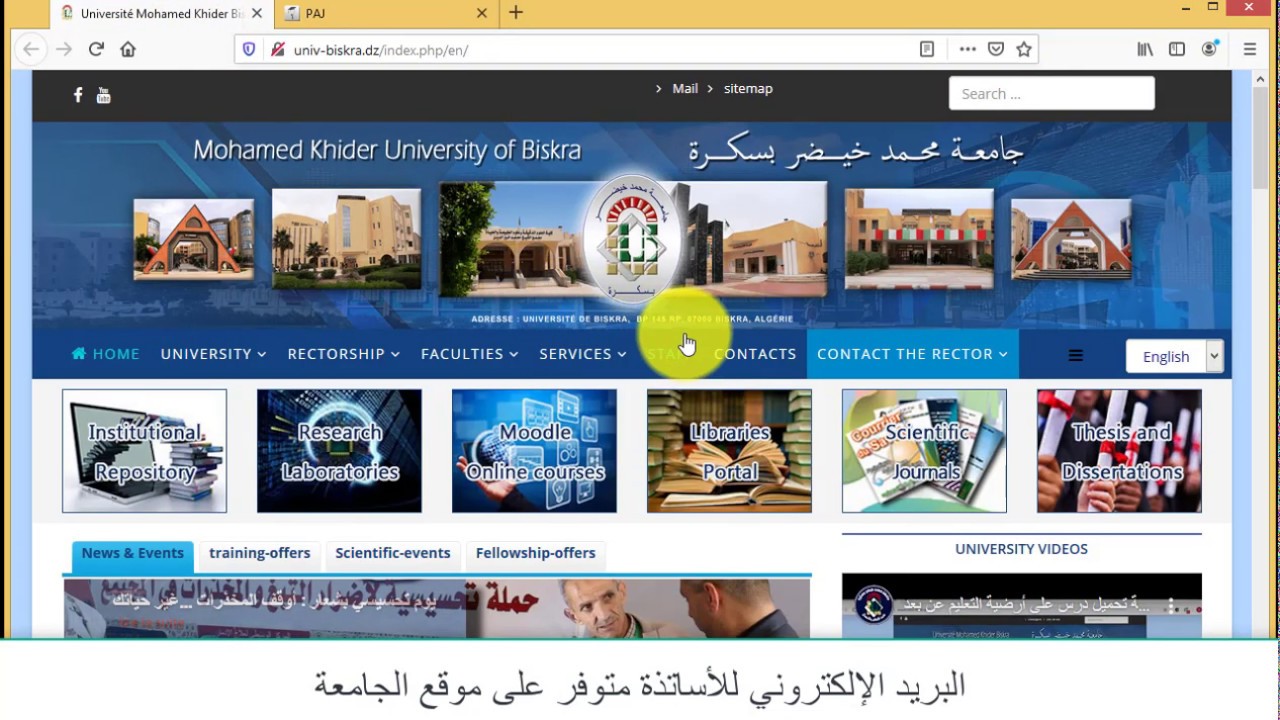The width and height of the screenshot is (1280, 720).
Task: Expand the CONTACT THE RECTOR dropdown
Action: [912, 354]
